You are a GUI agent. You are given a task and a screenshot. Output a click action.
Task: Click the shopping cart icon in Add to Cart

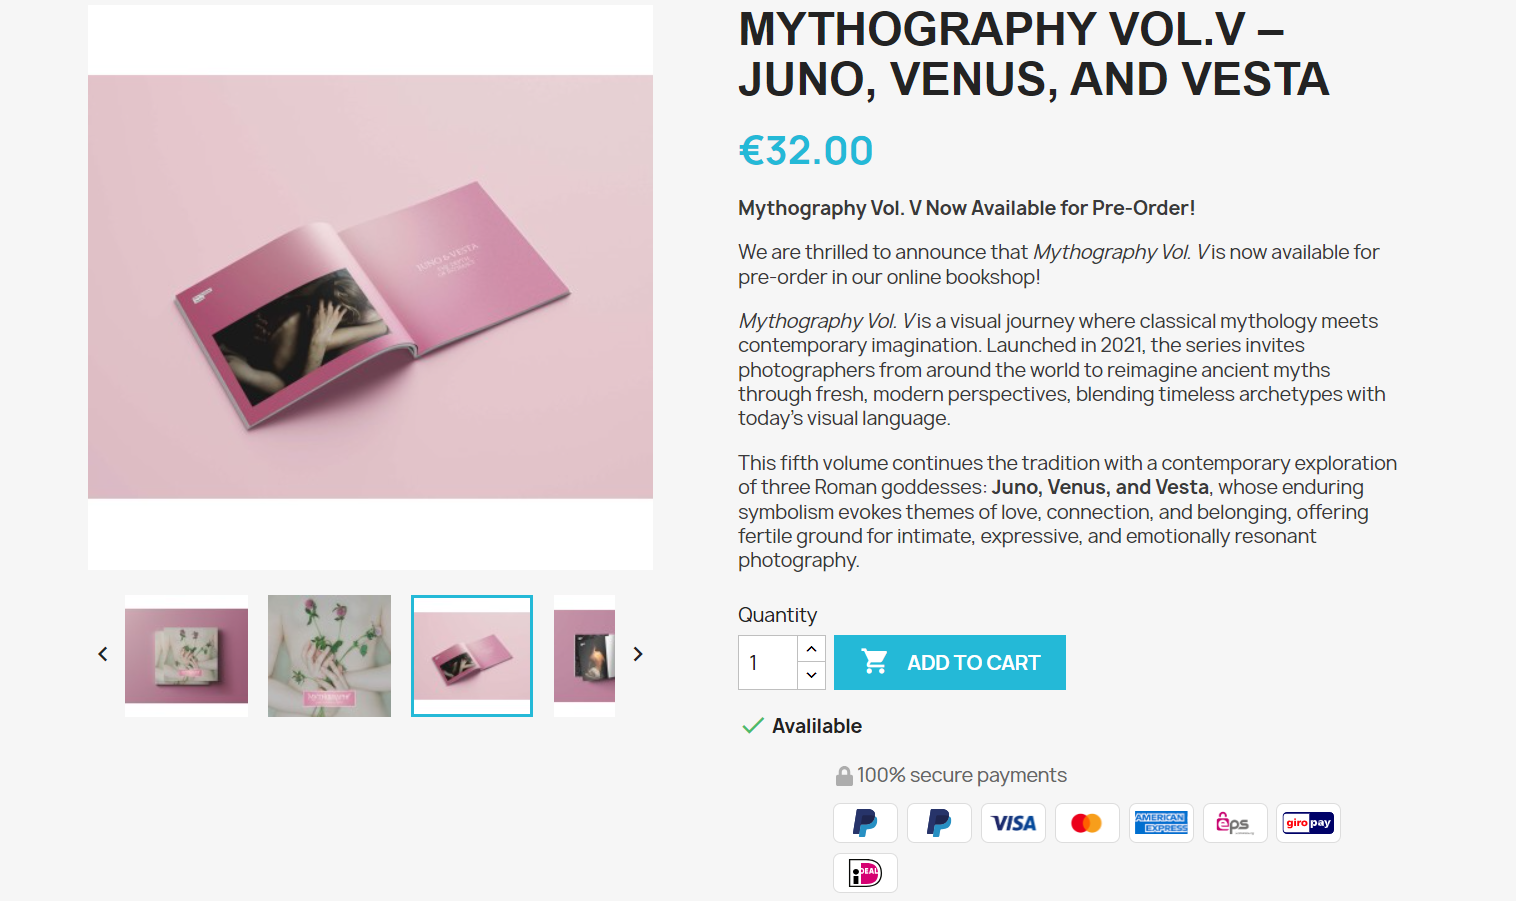875,662
